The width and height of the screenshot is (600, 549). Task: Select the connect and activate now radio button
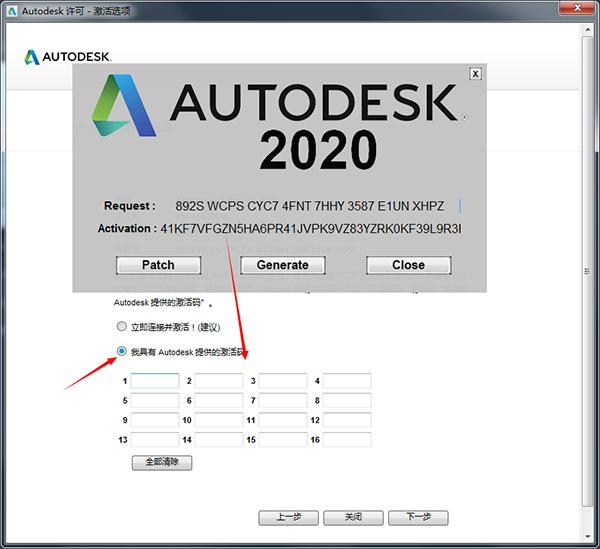(121, 326)
